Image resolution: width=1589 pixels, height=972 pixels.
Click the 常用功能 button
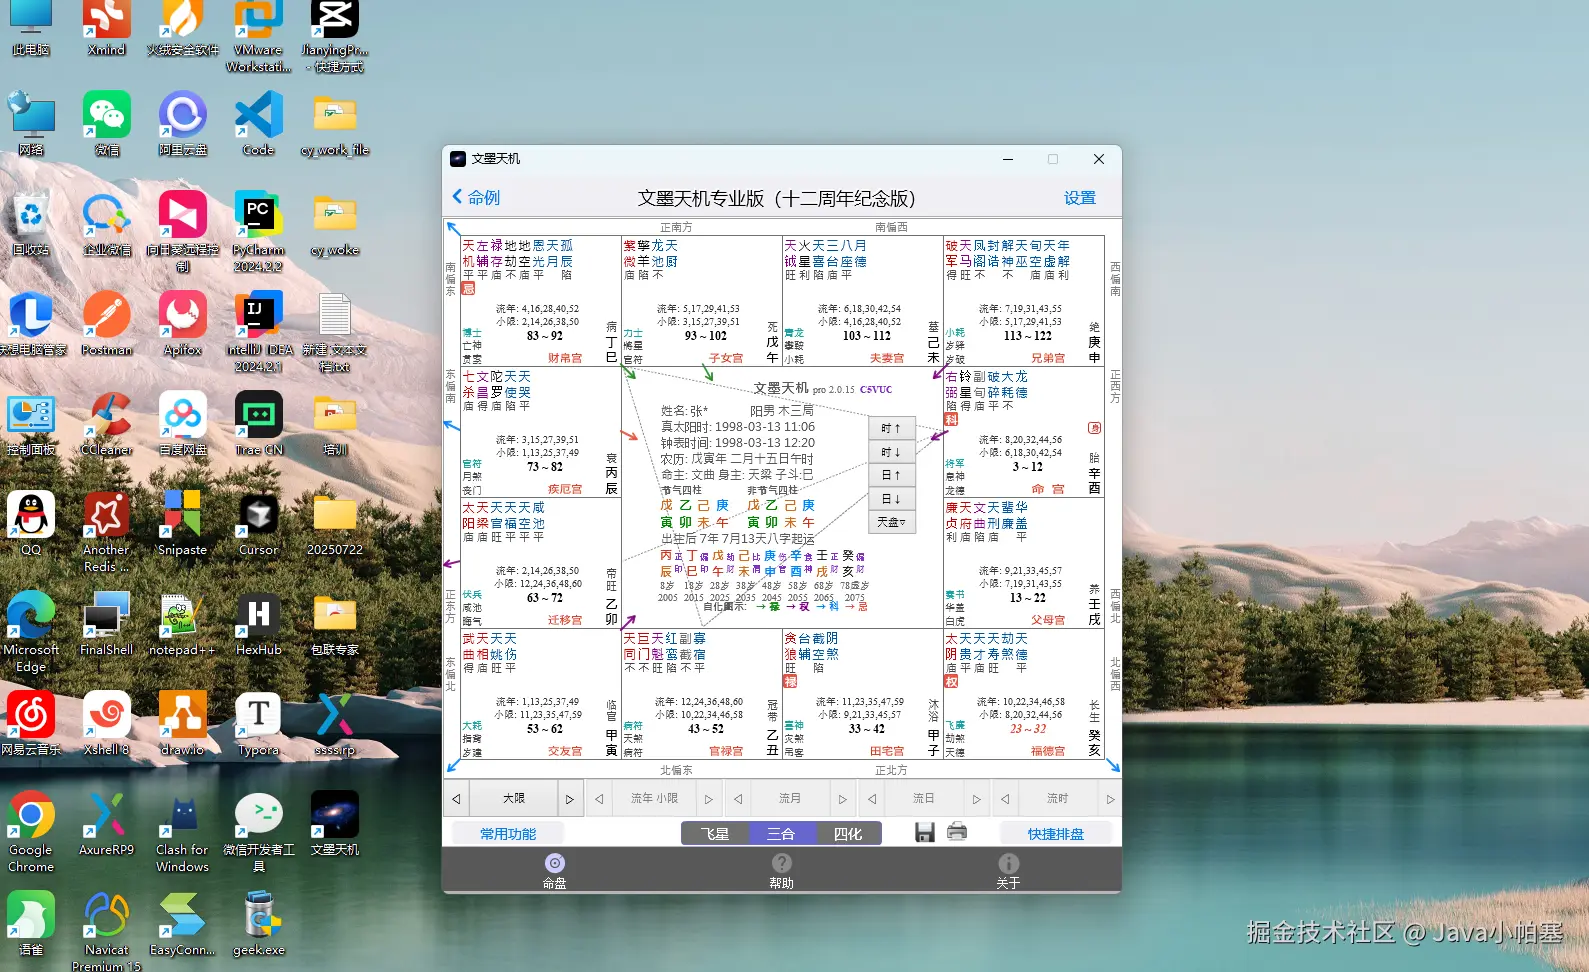click(x=508, y=833)
